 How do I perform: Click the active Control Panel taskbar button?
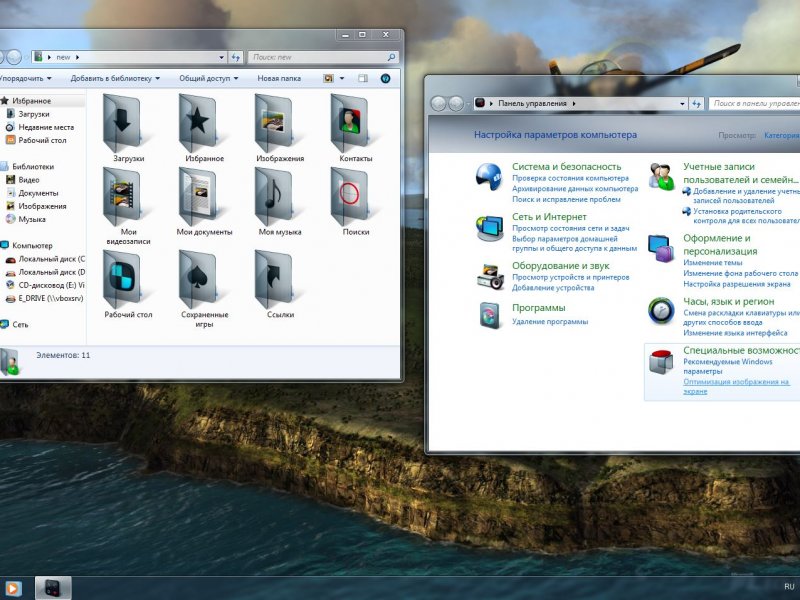53,588
